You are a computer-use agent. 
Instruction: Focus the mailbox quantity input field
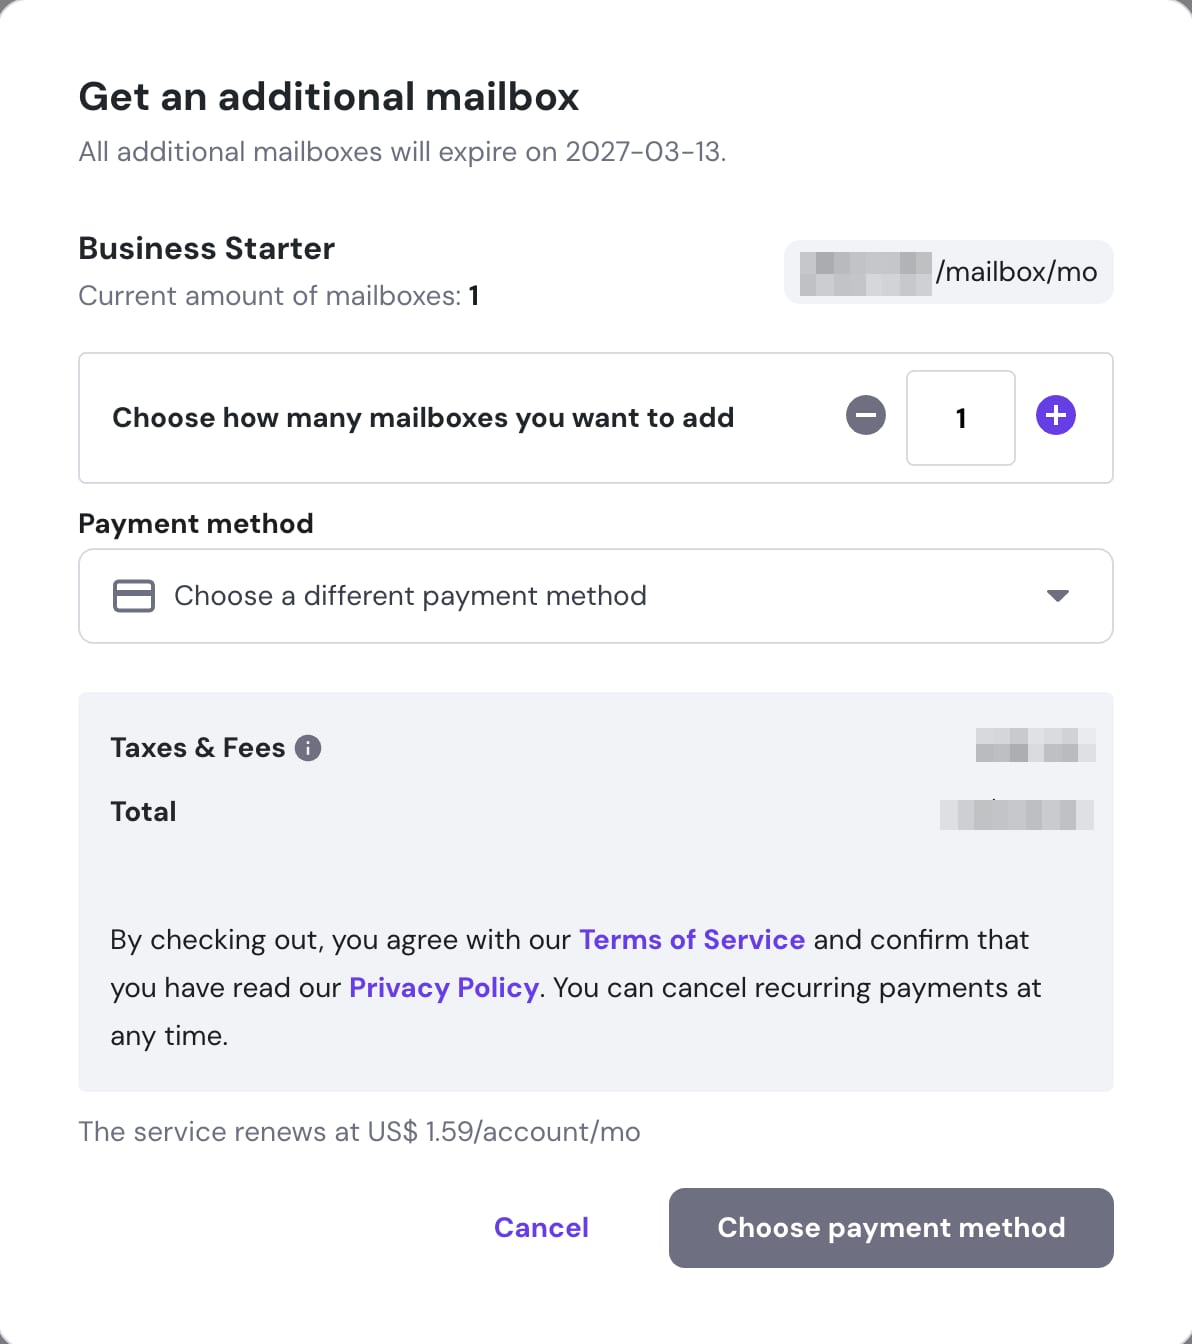coord(960,418)
